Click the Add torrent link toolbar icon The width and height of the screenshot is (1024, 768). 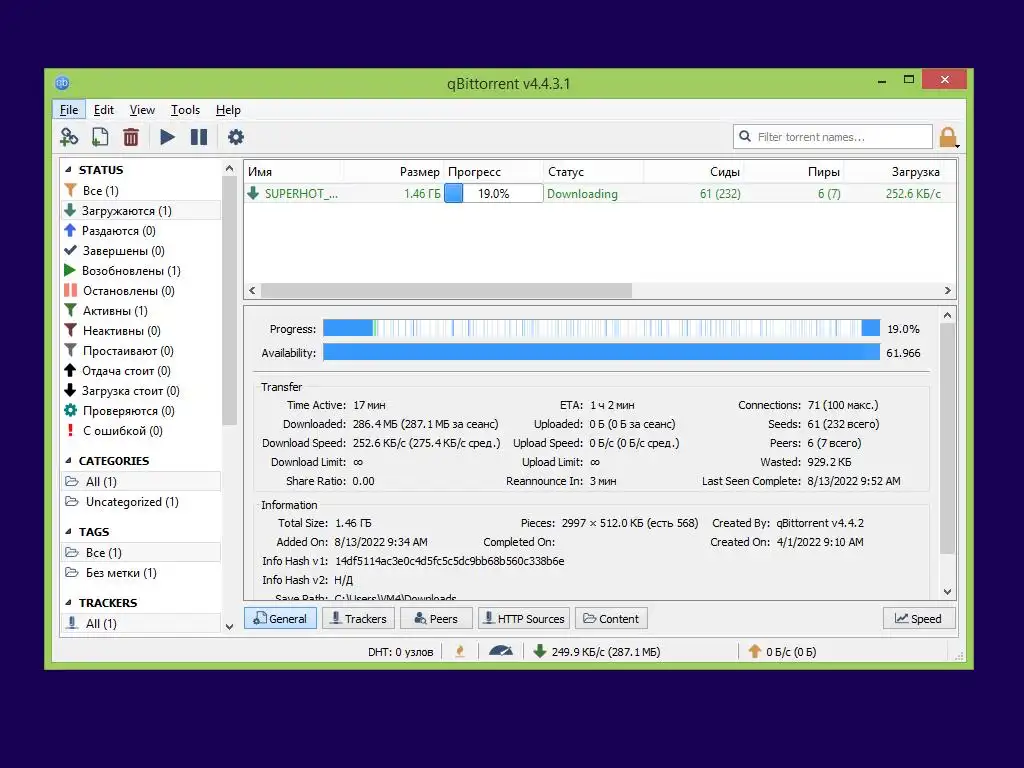(69, 137)
